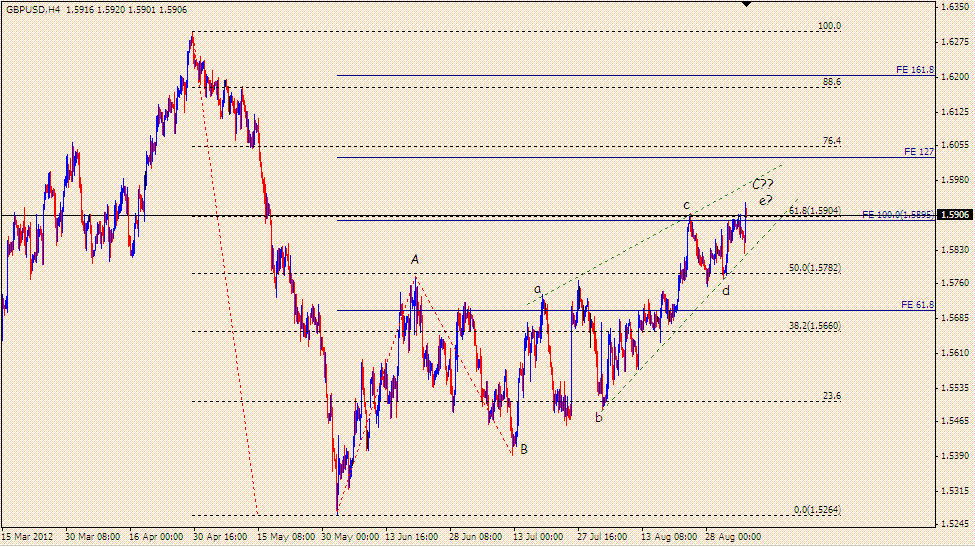
Task: Select the FE 100.0(1.5895) label
Action: point(898,214)
